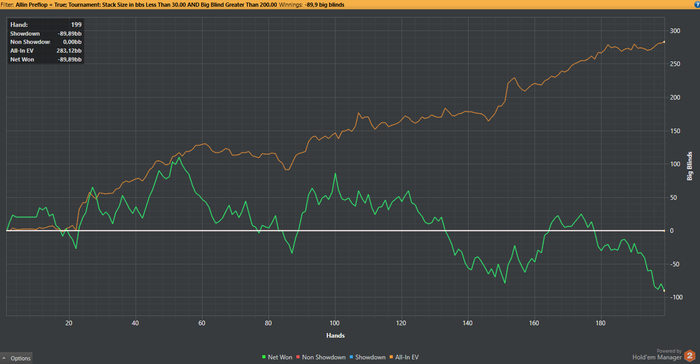Click the Hands axis title

[x=335, y=335]
